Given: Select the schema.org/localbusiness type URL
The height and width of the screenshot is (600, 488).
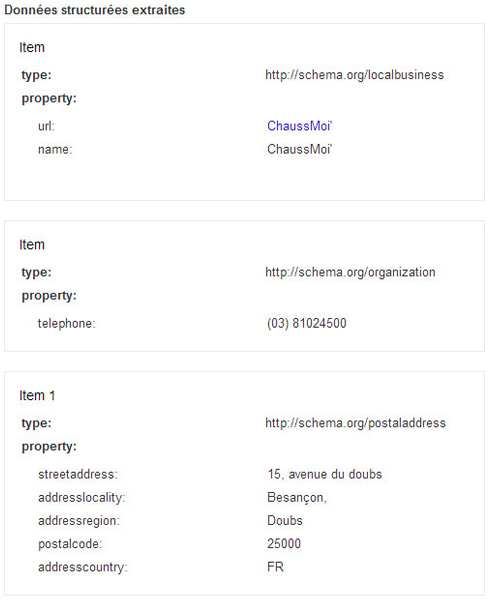Looking at the screenshot, I should tap(354, 75).
